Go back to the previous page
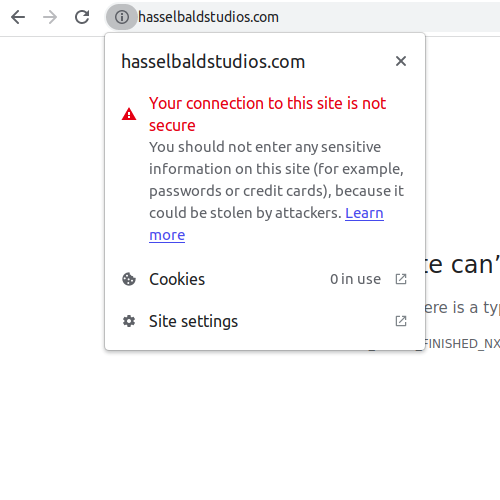Viewport: 500px width, 500px height. tap(18, 17)
